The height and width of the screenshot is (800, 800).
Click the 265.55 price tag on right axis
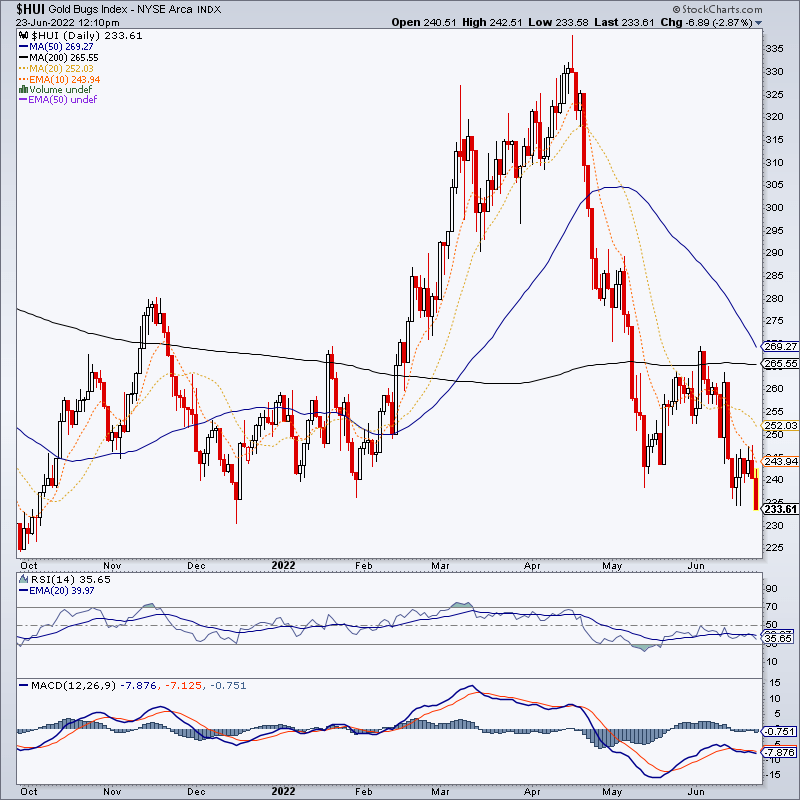tap(780, 364)
